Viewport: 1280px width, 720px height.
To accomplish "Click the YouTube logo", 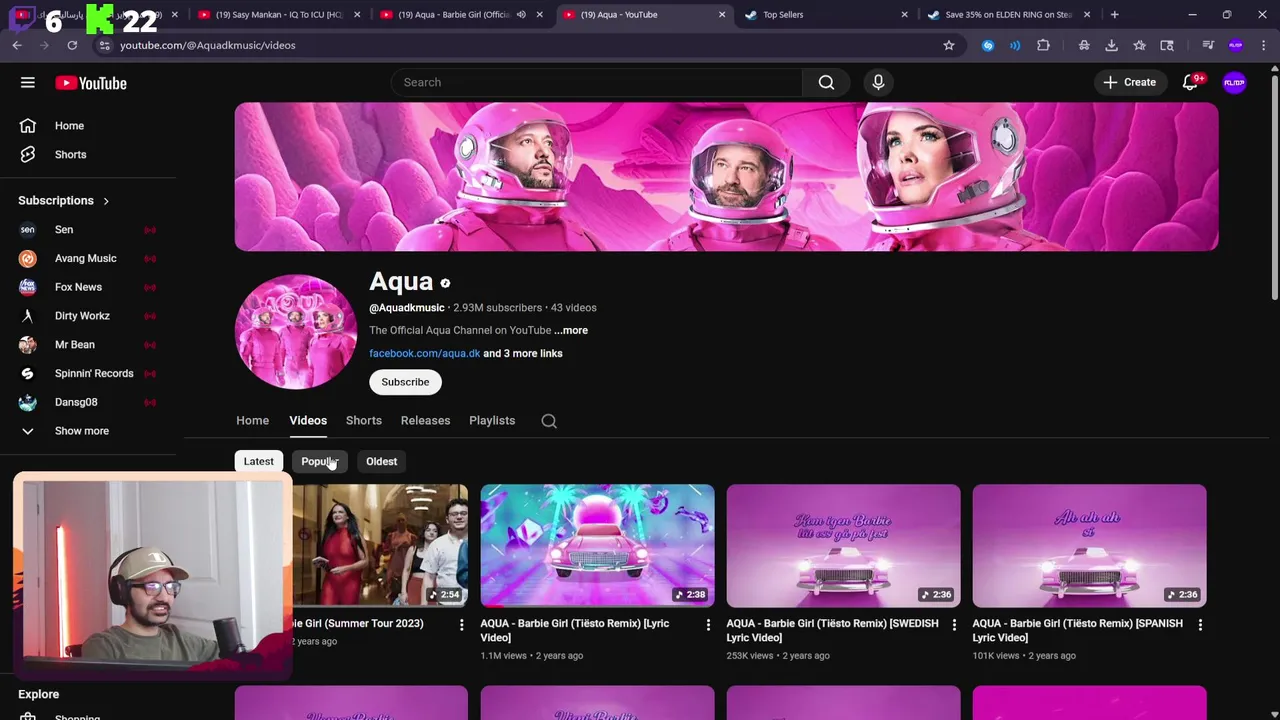I will [x=91, y=83].
